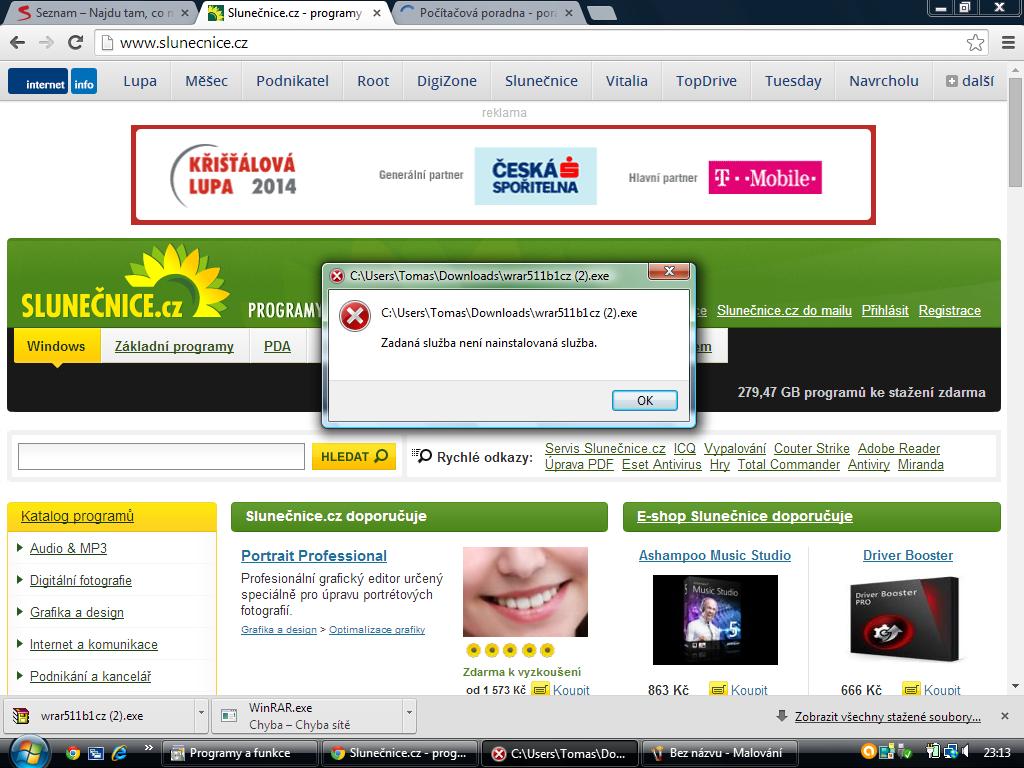The image size is (1024, 768).
Task: Click the volume icon in system tray
Action: [x=967, y=752]
